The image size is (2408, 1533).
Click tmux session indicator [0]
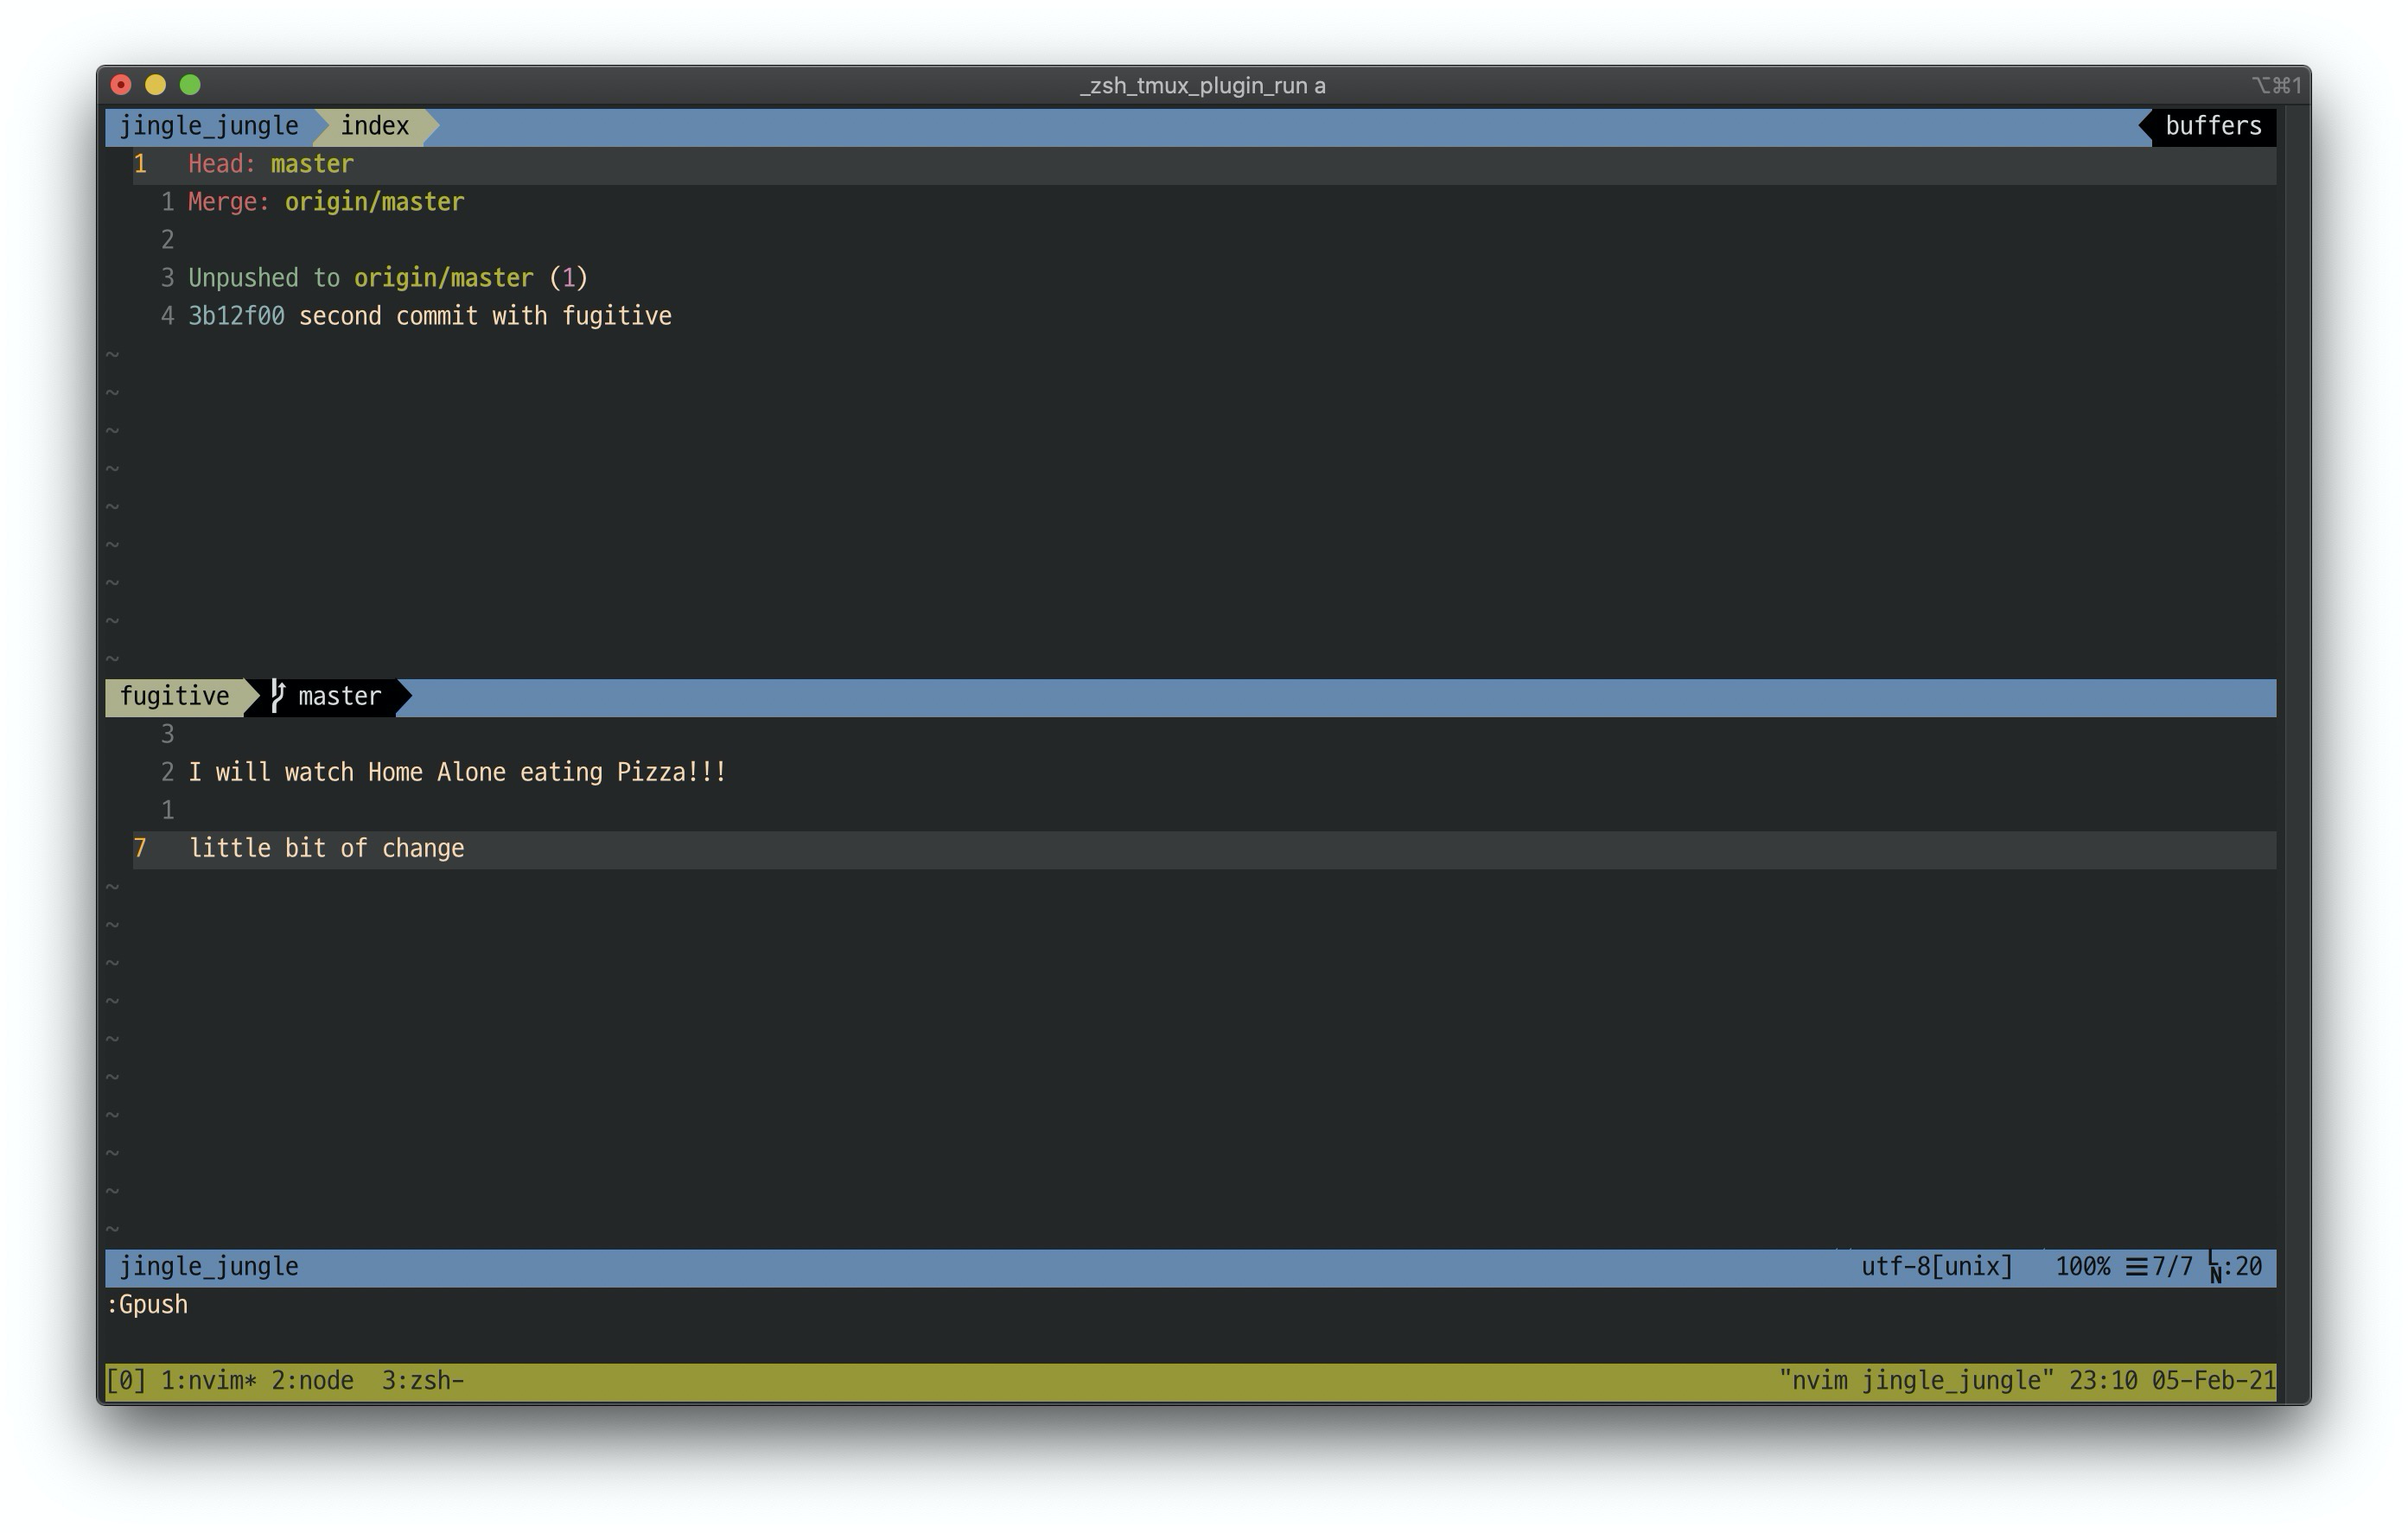126,1381
